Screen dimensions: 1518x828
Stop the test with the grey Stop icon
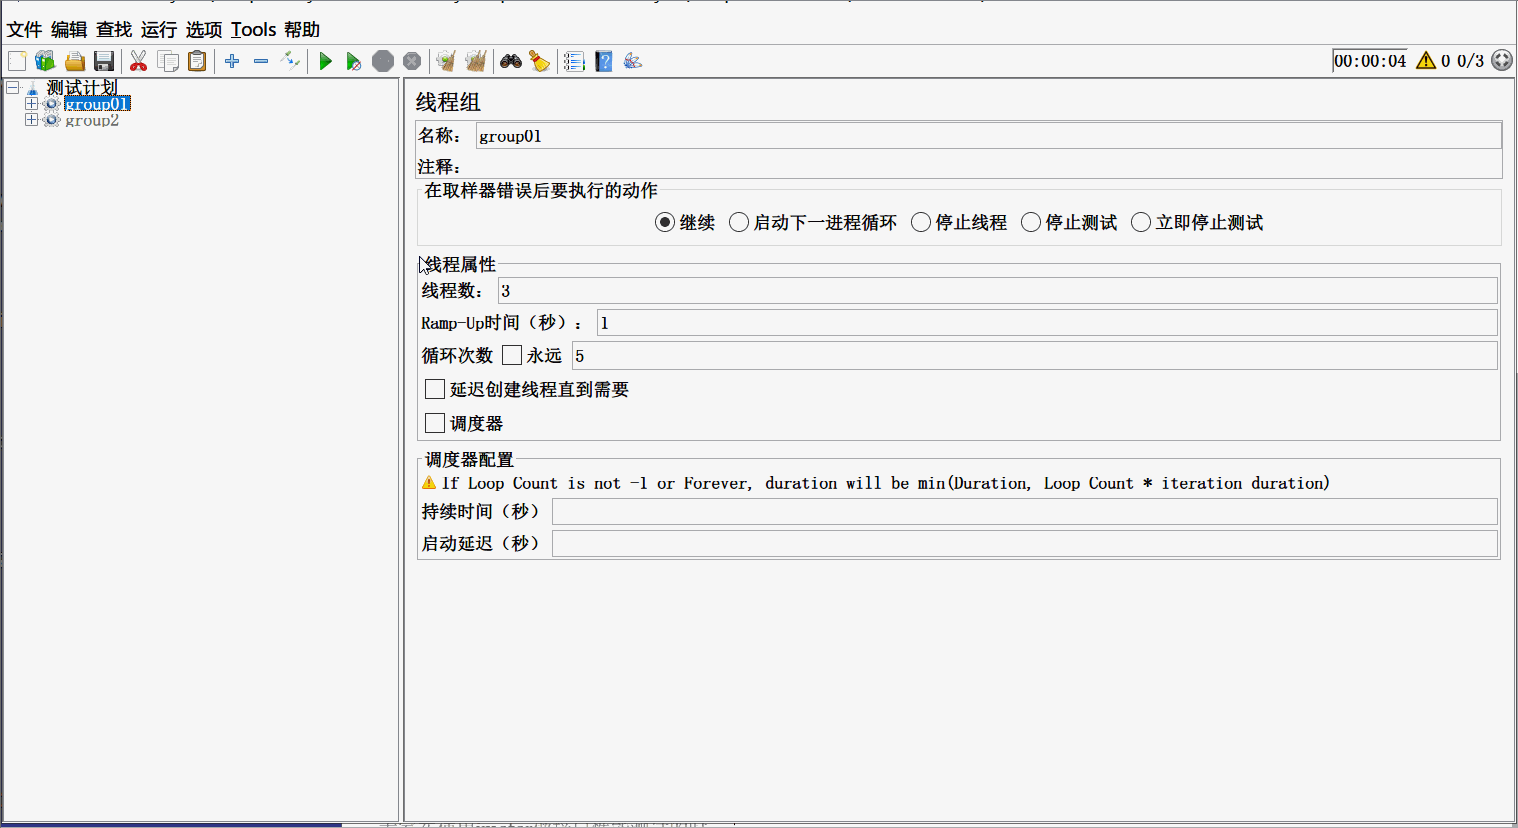(x=383, y=61)
